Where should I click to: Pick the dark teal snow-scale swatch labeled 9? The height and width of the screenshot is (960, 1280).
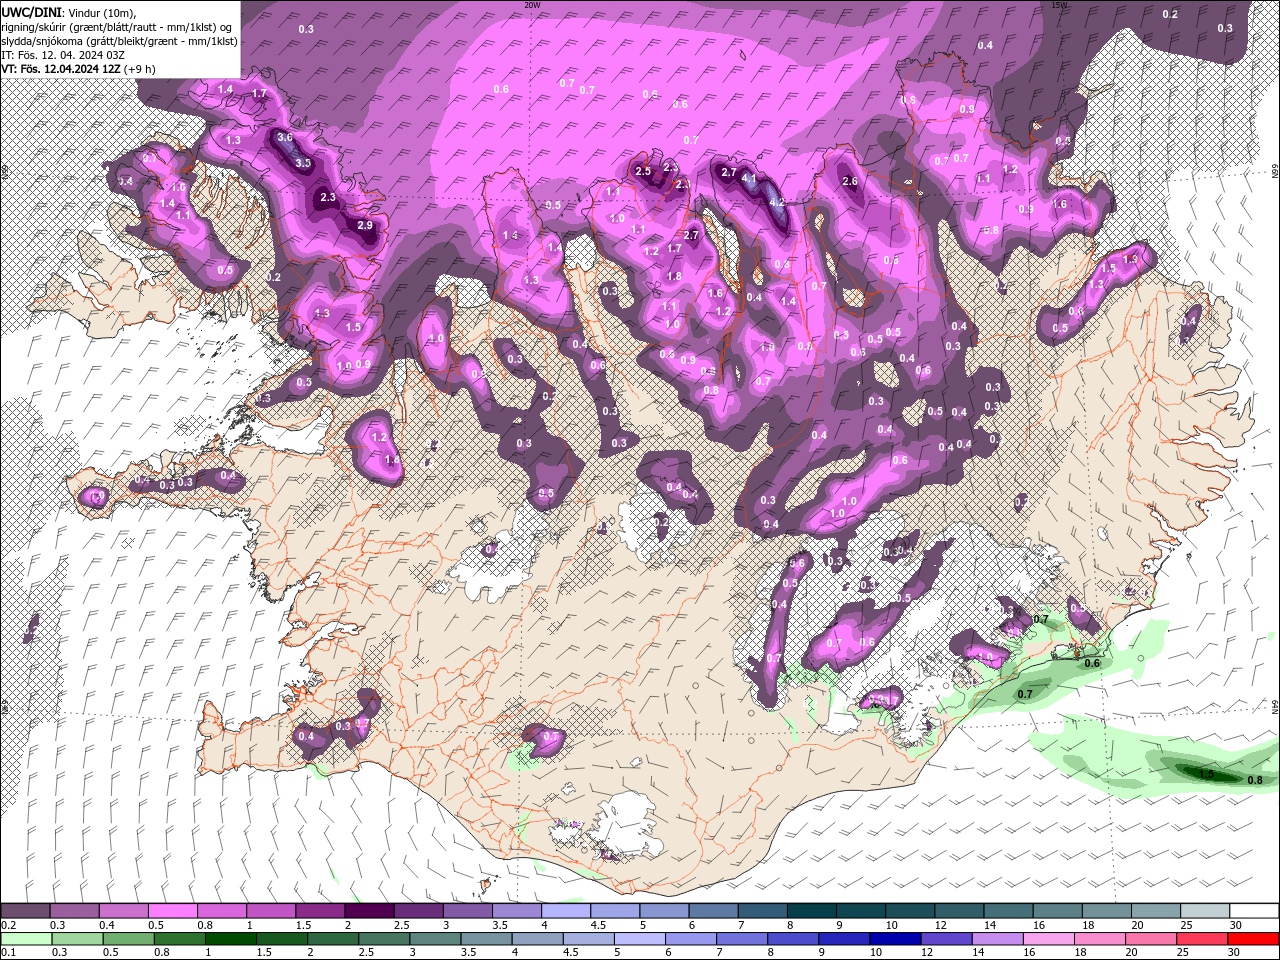tap(860, 911)
